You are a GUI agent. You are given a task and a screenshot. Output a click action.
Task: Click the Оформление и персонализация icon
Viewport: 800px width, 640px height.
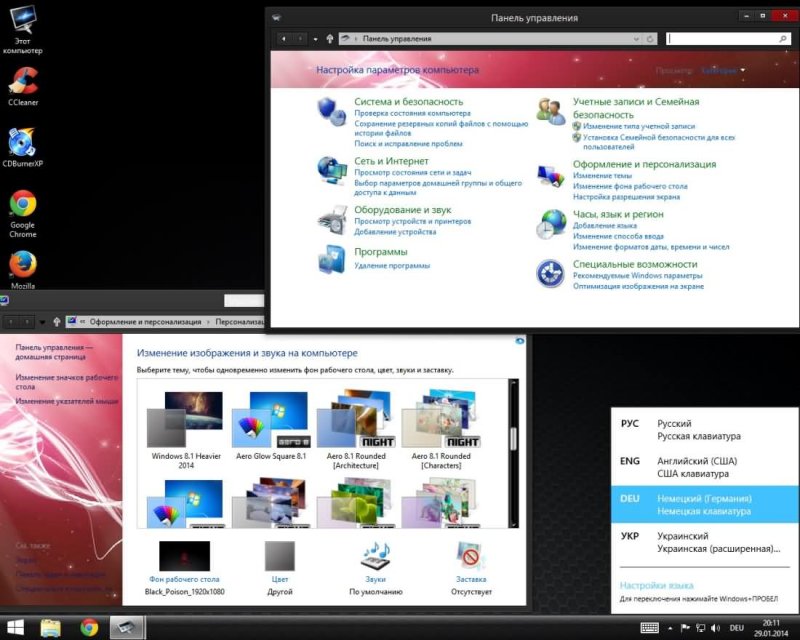coord(551,176)
